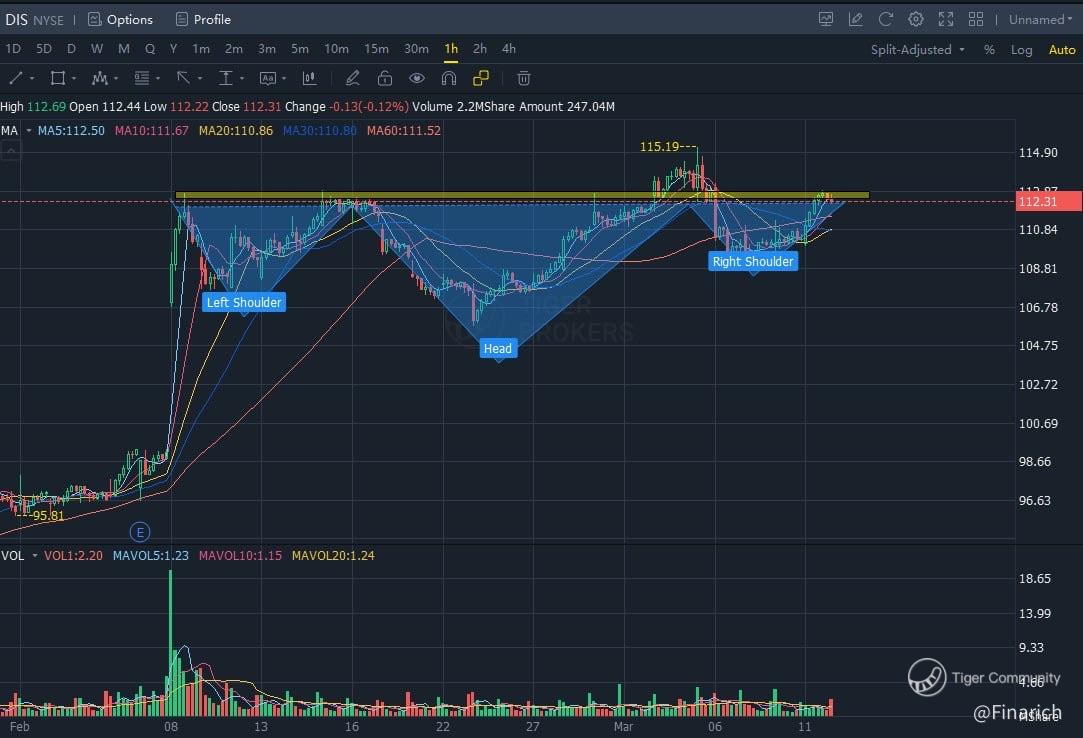Open the rectangle tool dropdown arrow
The height and width of the screenshot is (738, 1083).
pos(74,79)
